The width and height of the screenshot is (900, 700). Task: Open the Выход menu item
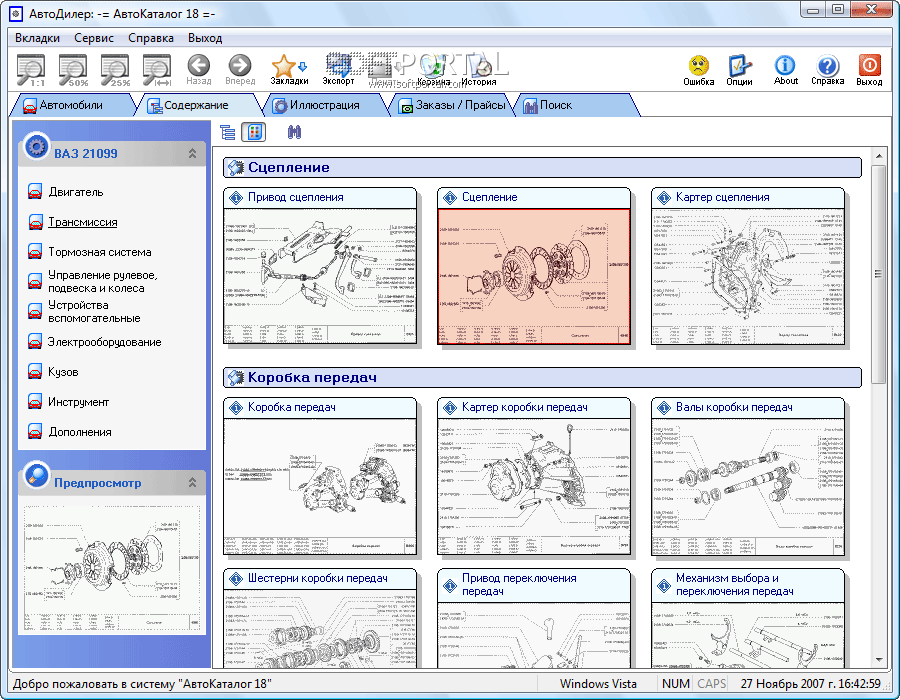[205, 38]
